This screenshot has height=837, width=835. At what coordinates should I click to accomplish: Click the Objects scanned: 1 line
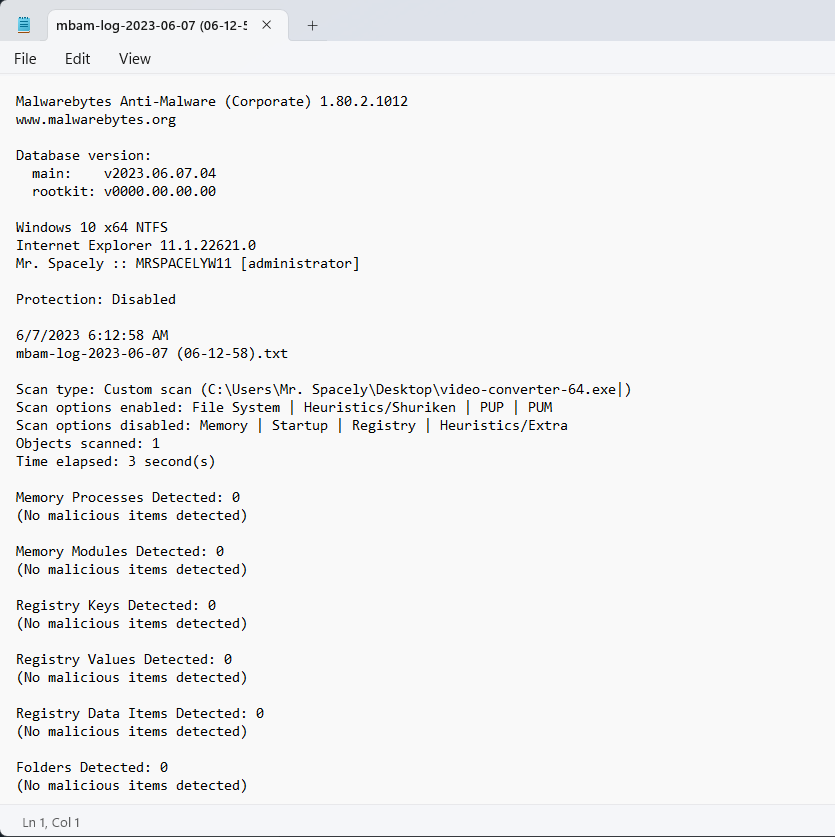[x=88, y=444]
